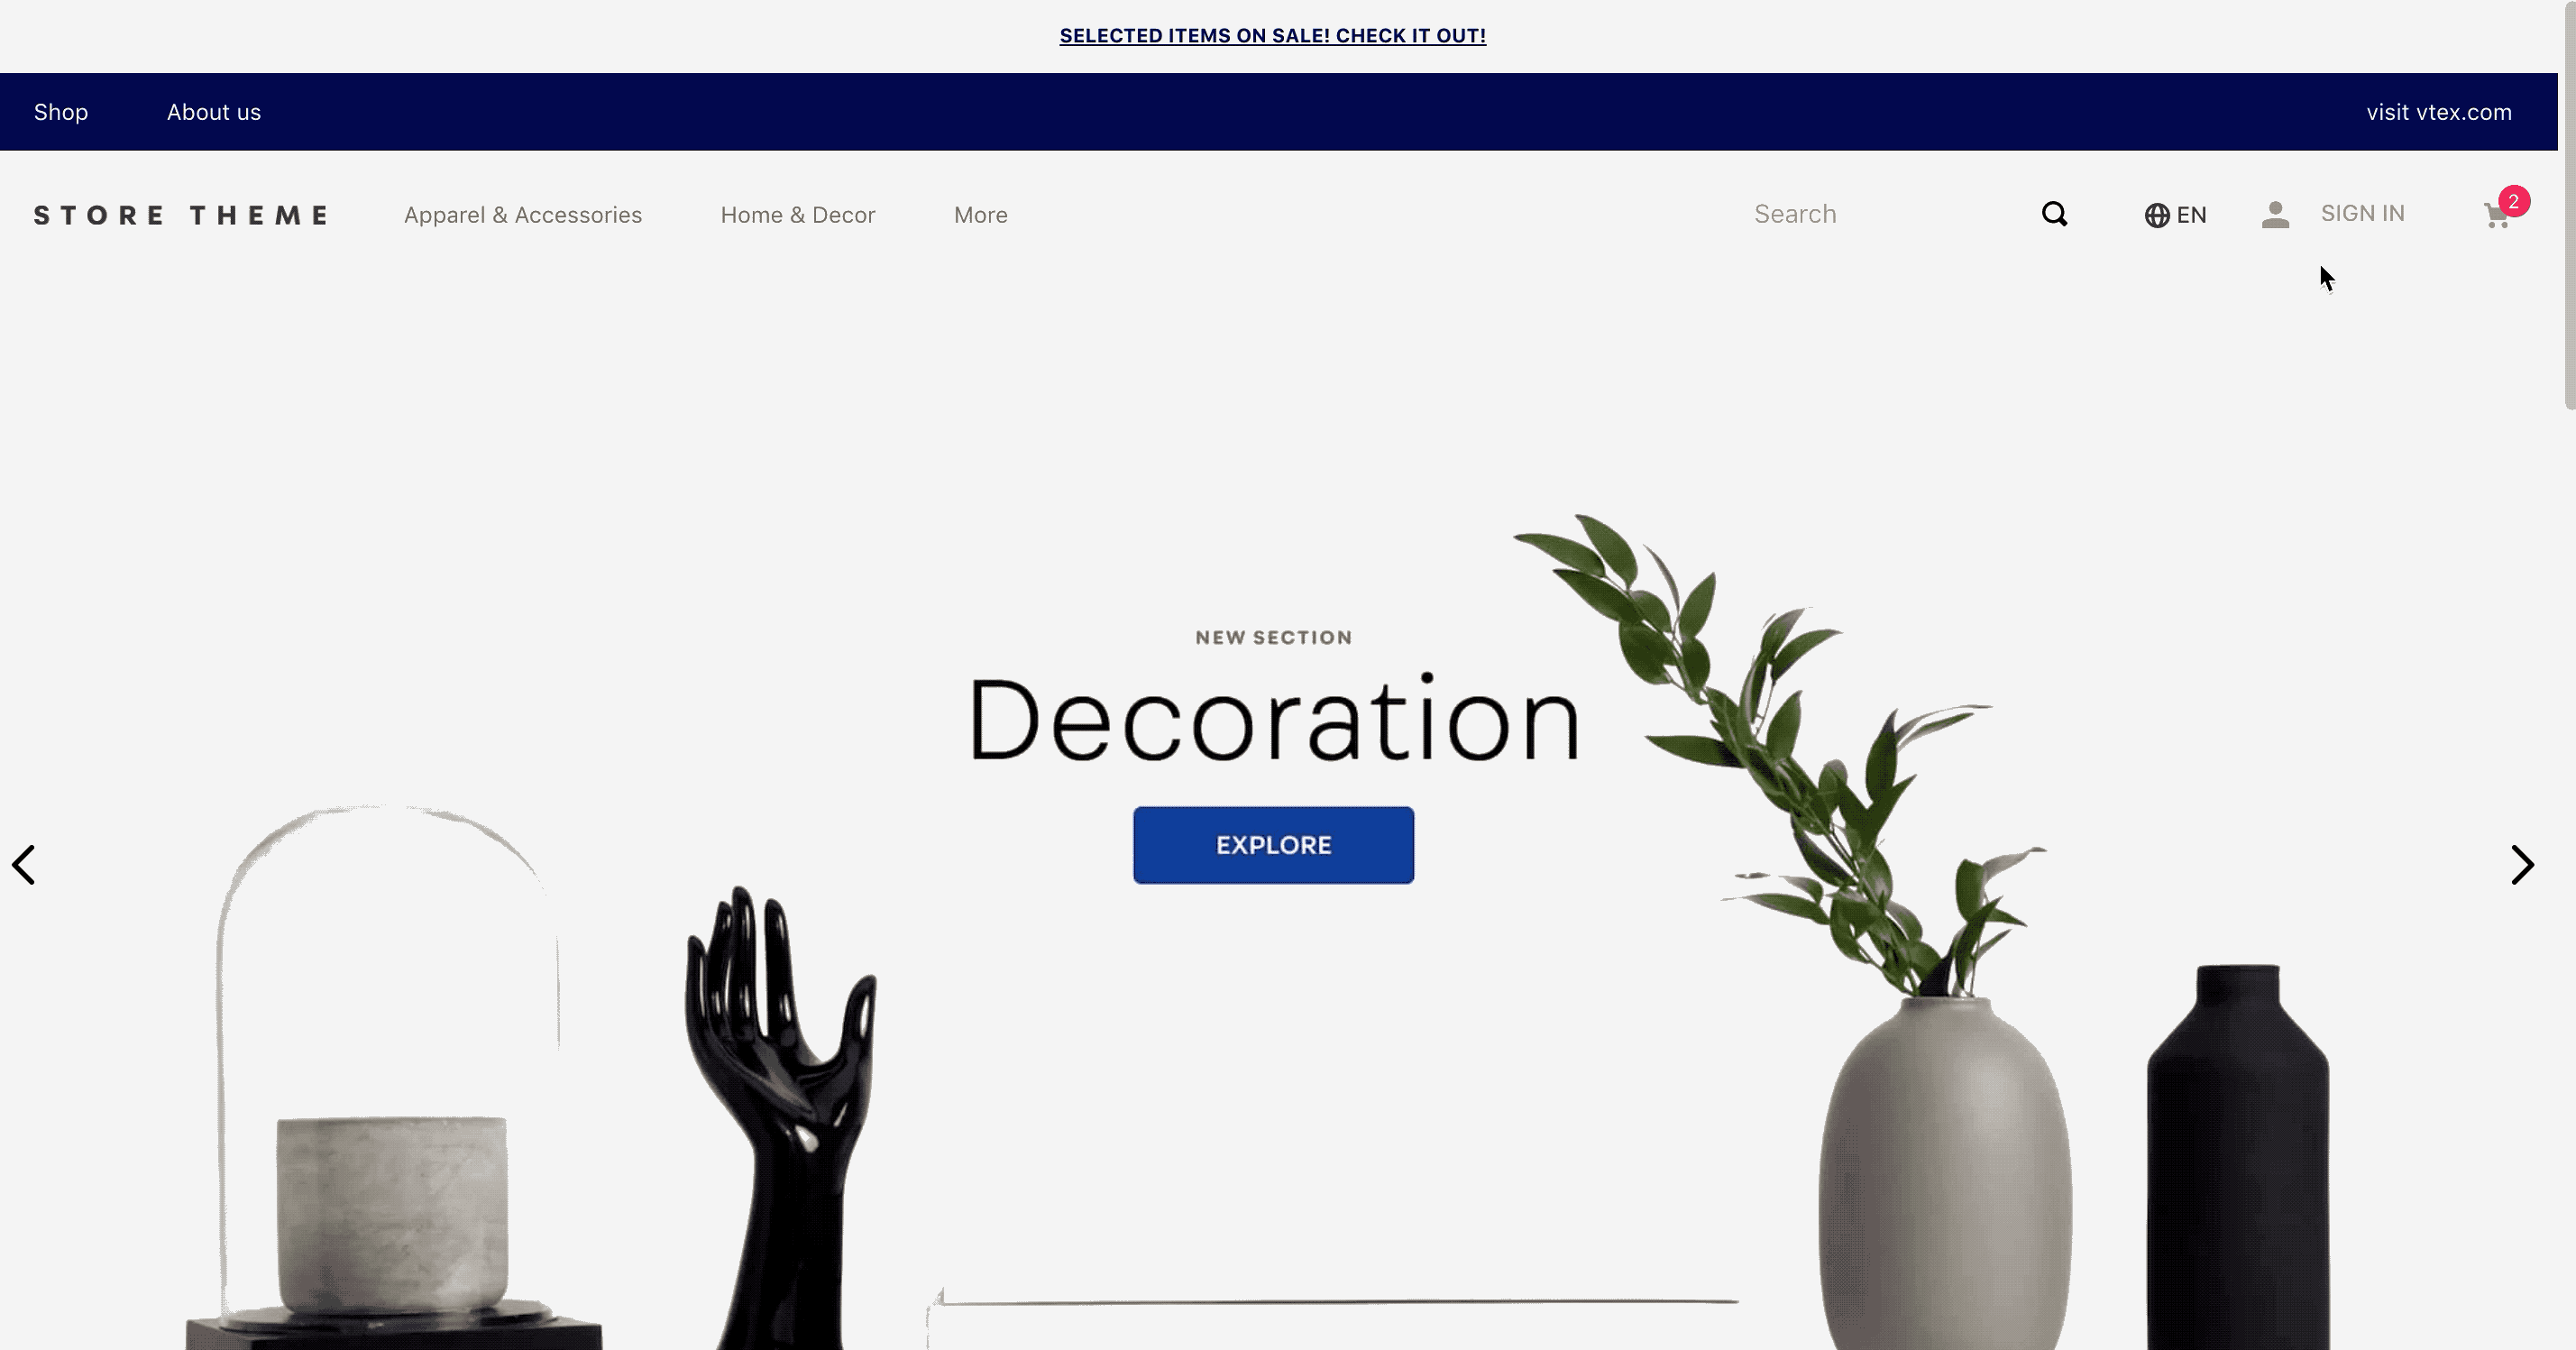Click the About us menu item
The height and width of the screenshot is (1350, 2576).
point(213,111)
